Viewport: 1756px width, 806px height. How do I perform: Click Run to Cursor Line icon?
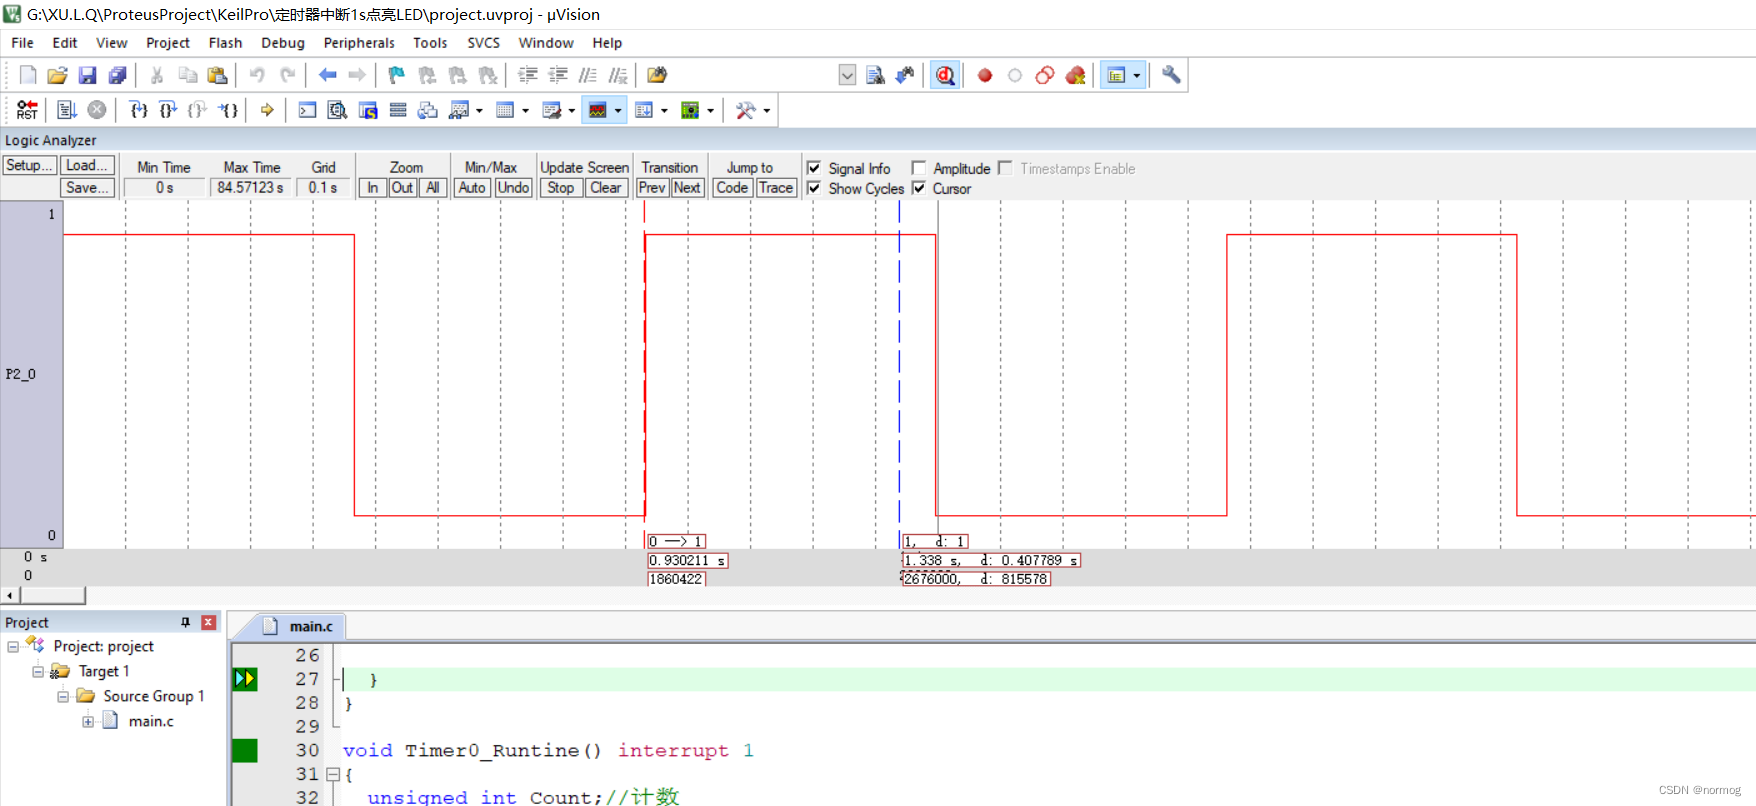coord(229,110)
